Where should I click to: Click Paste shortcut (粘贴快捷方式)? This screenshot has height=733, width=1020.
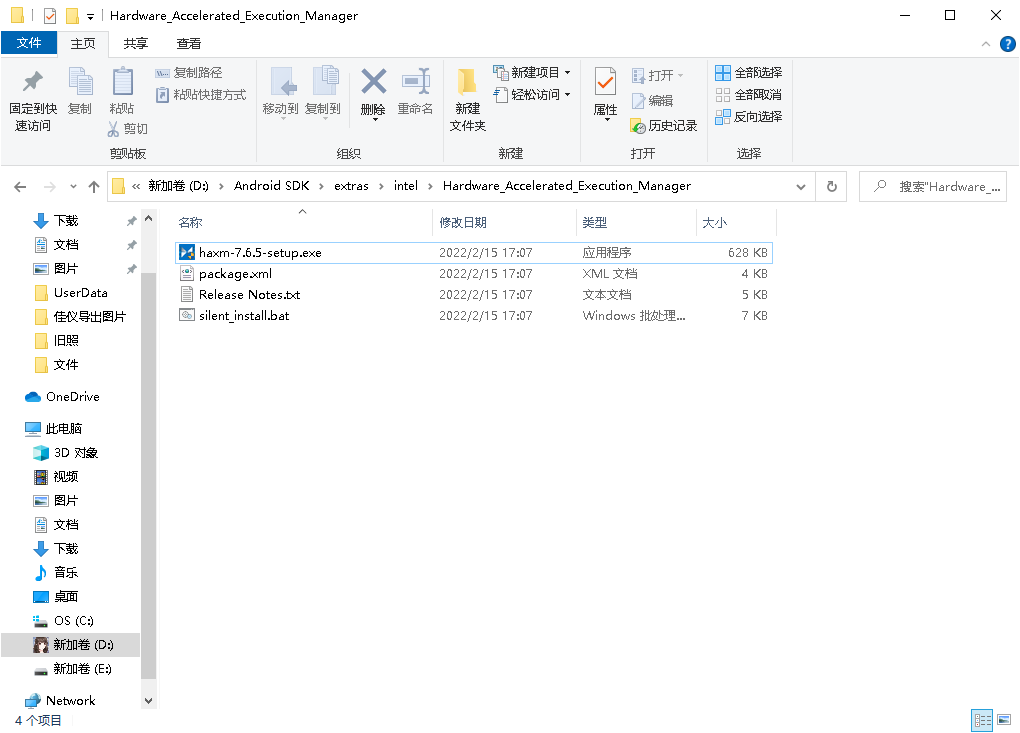tap(201, 95)
